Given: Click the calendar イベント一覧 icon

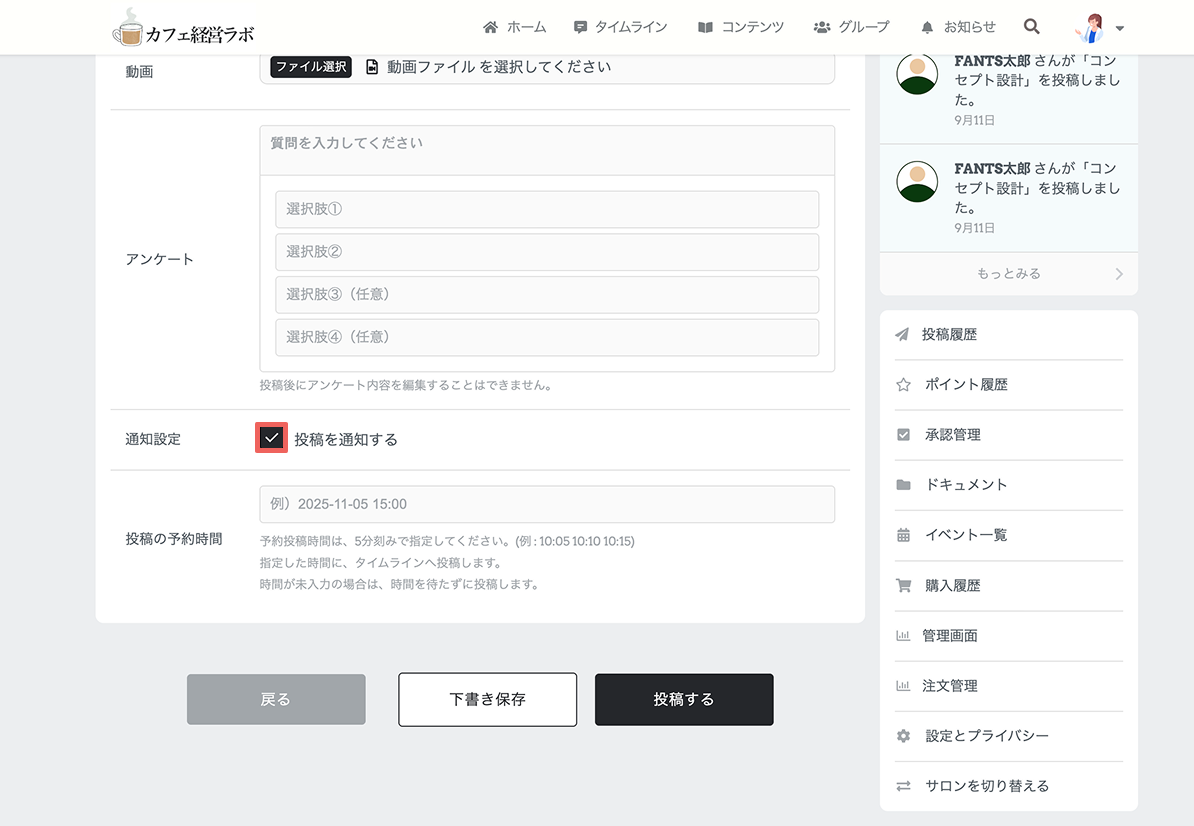Looking at the screenshot, I should 903,535.
